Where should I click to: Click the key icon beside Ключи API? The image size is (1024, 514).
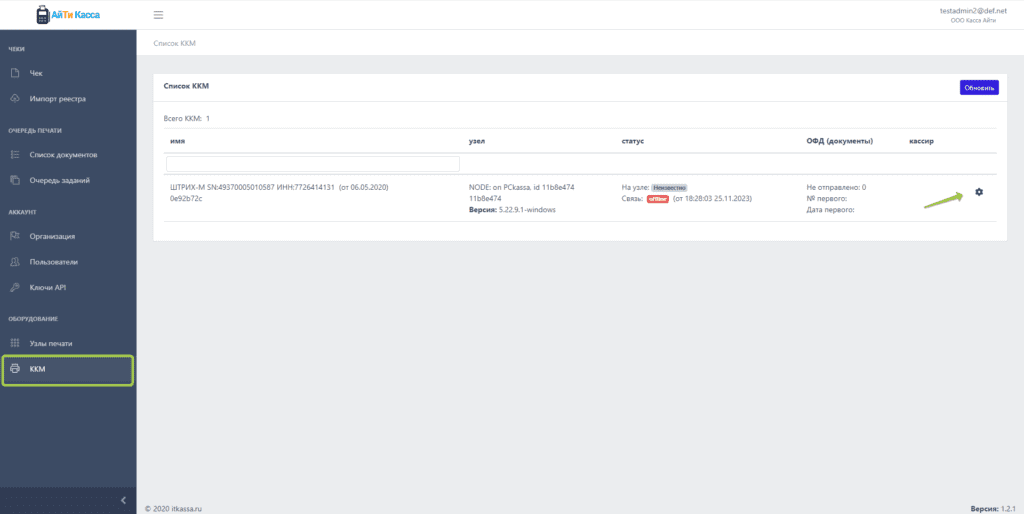pyautogui.click(x=15, y=287)
